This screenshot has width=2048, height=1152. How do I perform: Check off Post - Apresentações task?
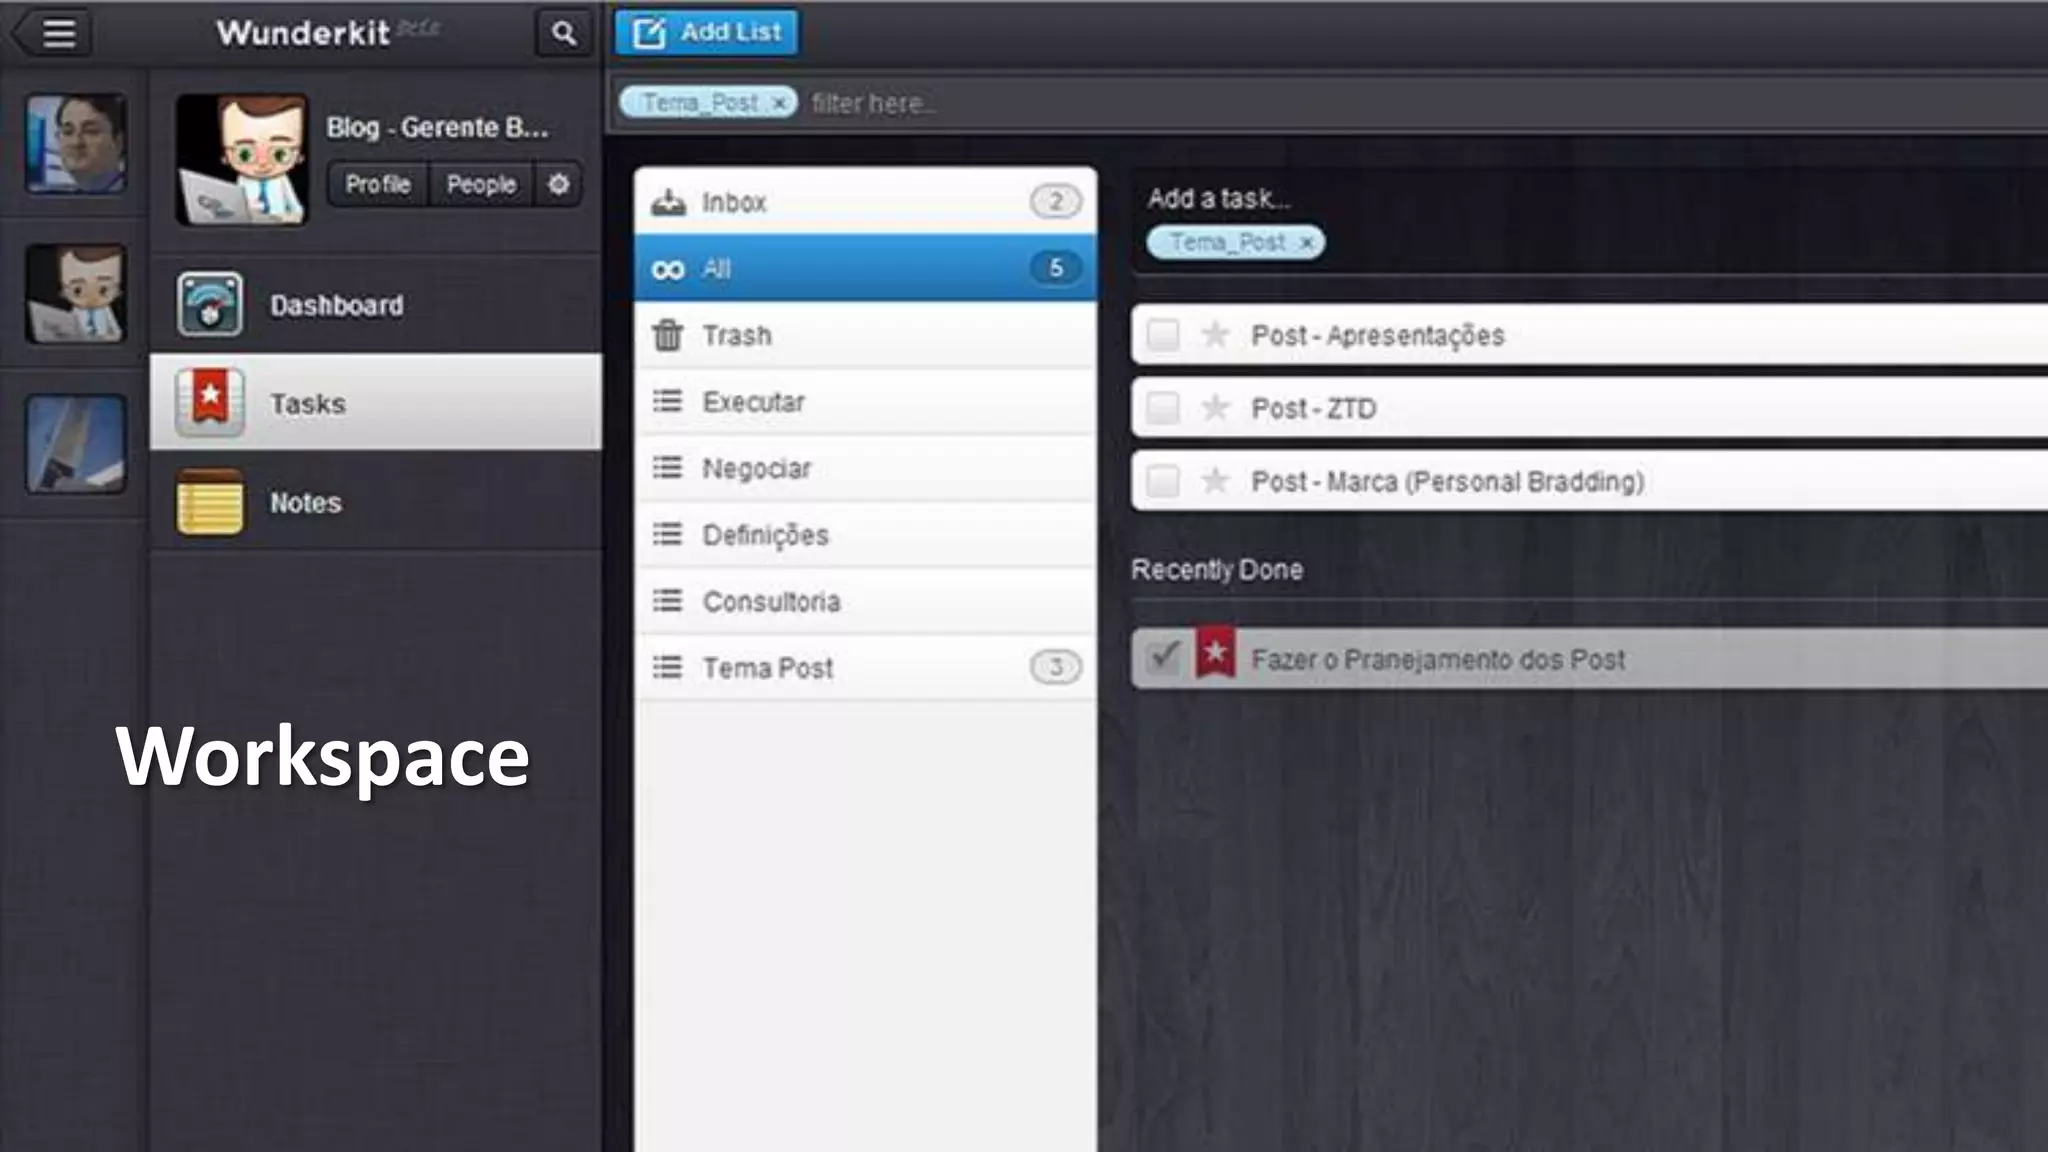[x=1163, y=335]
